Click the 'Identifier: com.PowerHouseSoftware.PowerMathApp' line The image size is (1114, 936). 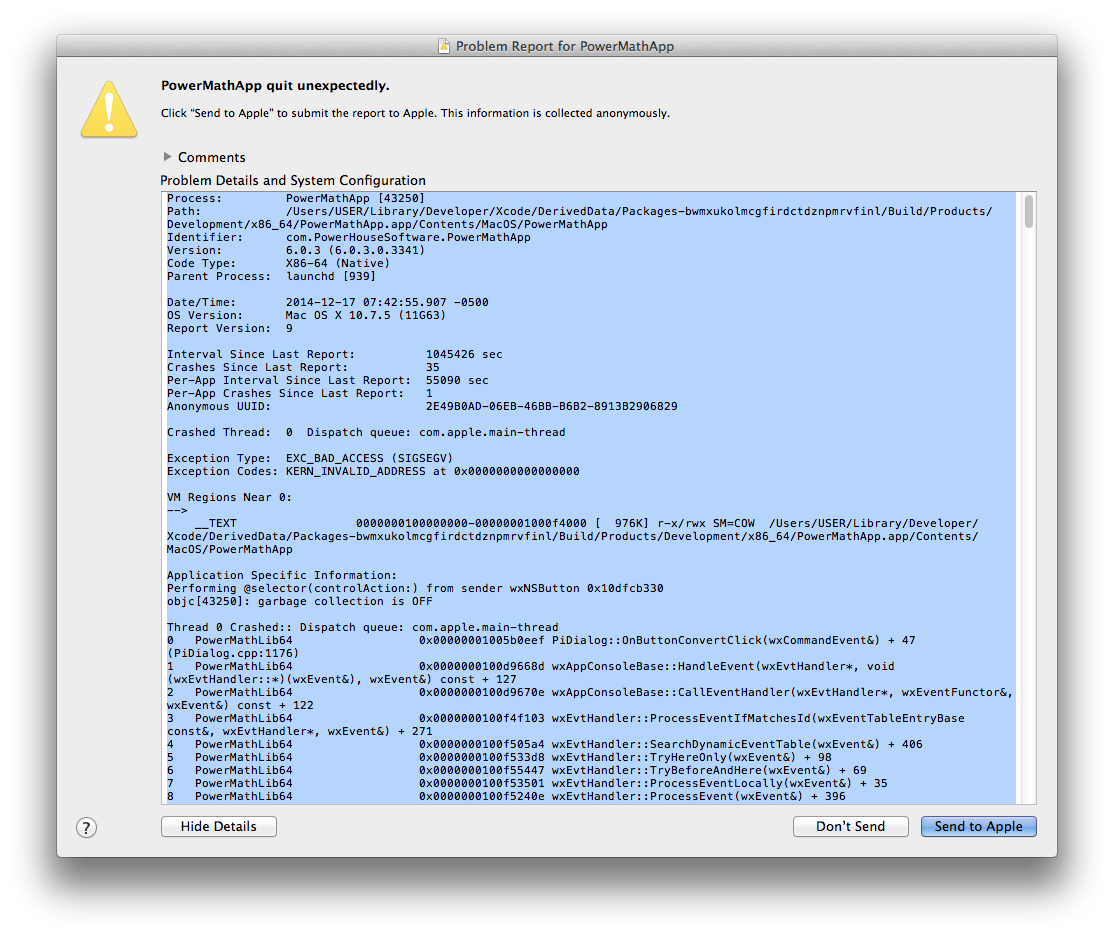point(349,237)
